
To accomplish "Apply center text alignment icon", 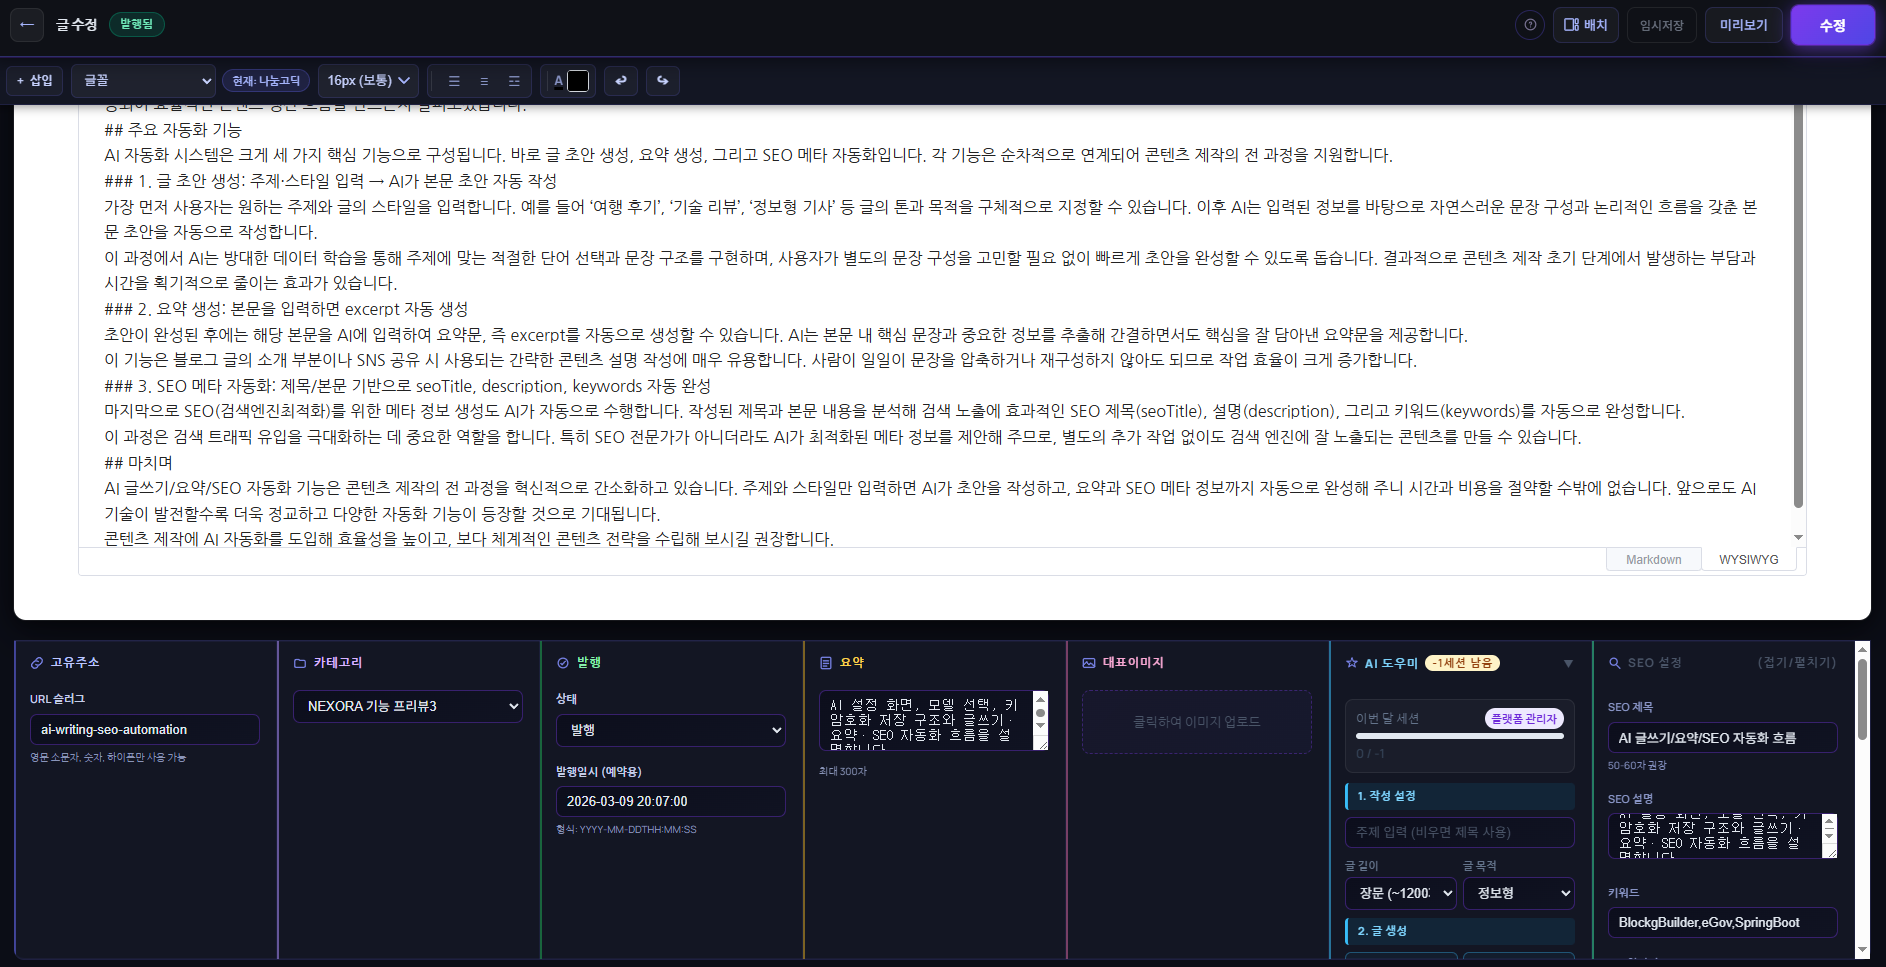I will point(484,81).
